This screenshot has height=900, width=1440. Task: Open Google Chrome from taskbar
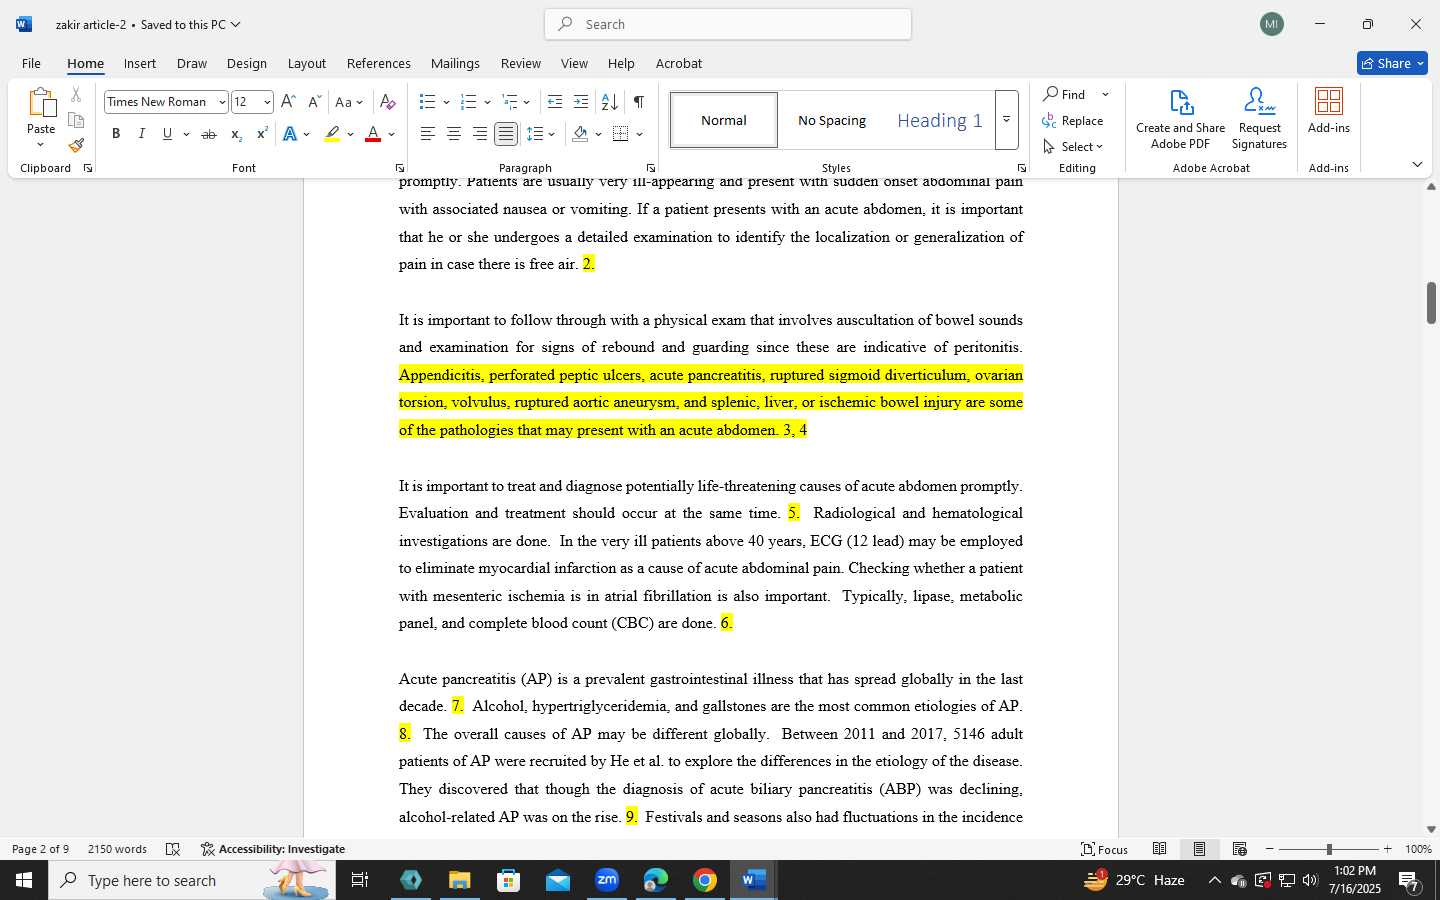(705, 880)
